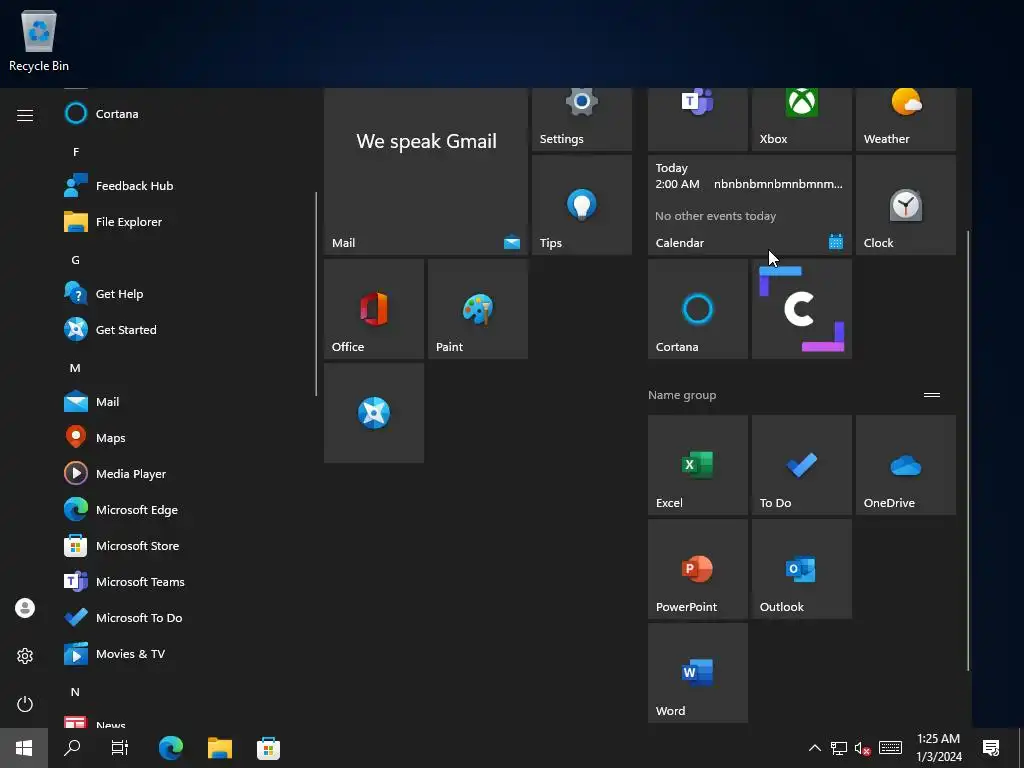Open the Cortana tile
The height and width of the screenshot is (768, 1024).
697,309
